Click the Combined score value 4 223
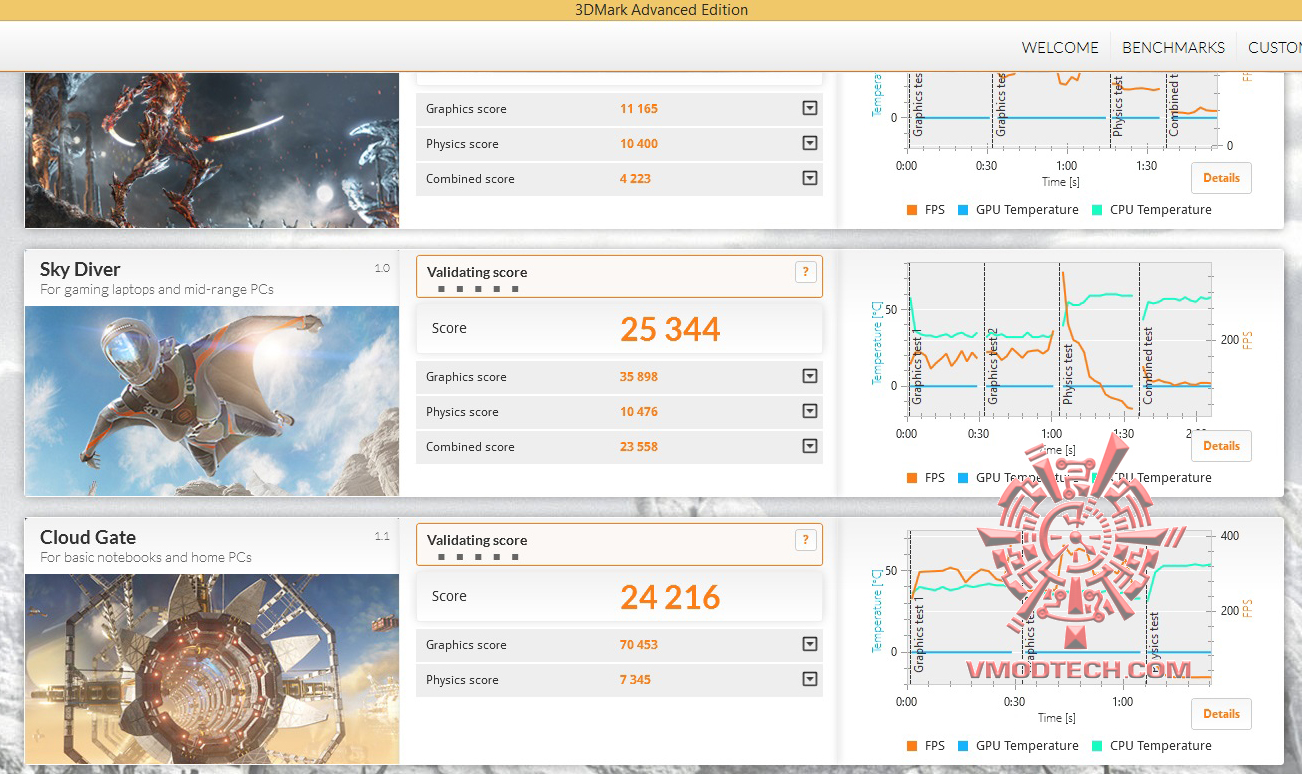The width and height of the screenshot is (1302, 774). (635, 179)
